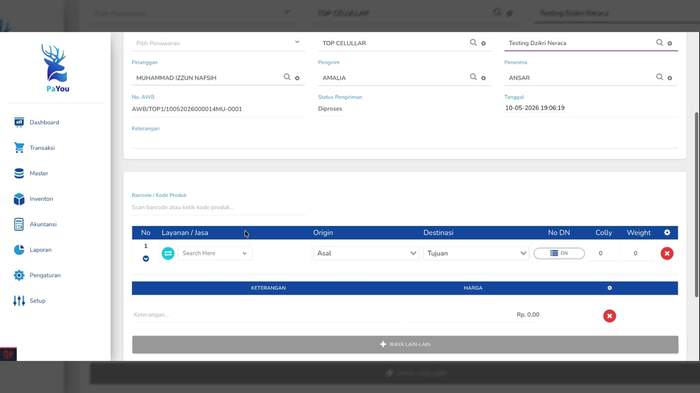
Task: Click the vertical page scrollbar
Action: [x=696, y=204]
